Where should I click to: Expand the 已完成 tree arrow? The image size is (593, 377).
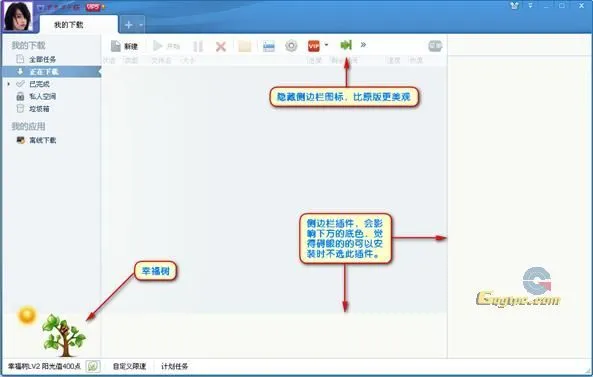pyautogui.click(x=8, y=84)
